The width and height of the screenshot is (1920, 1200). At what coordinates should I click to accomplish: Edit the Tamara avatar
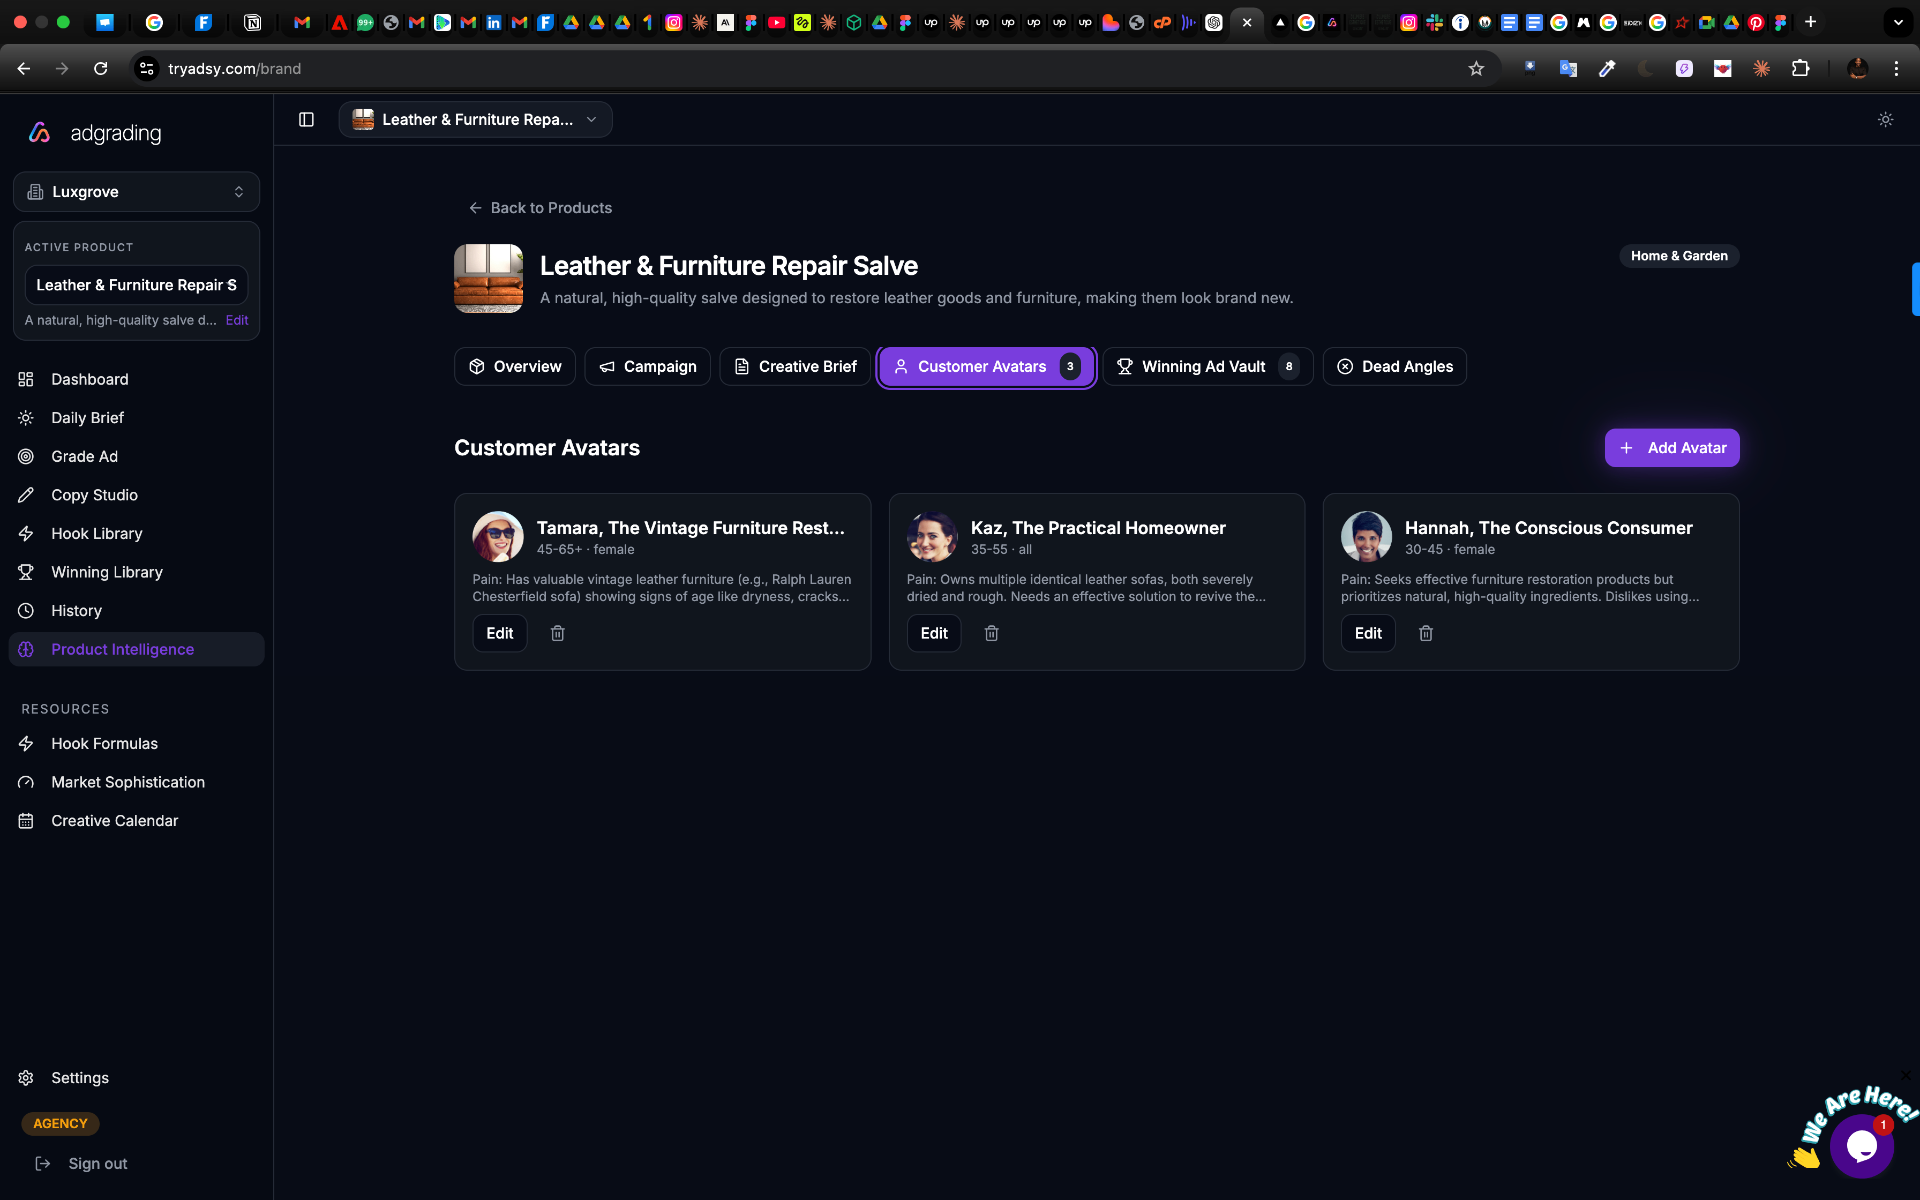(500, 633)
